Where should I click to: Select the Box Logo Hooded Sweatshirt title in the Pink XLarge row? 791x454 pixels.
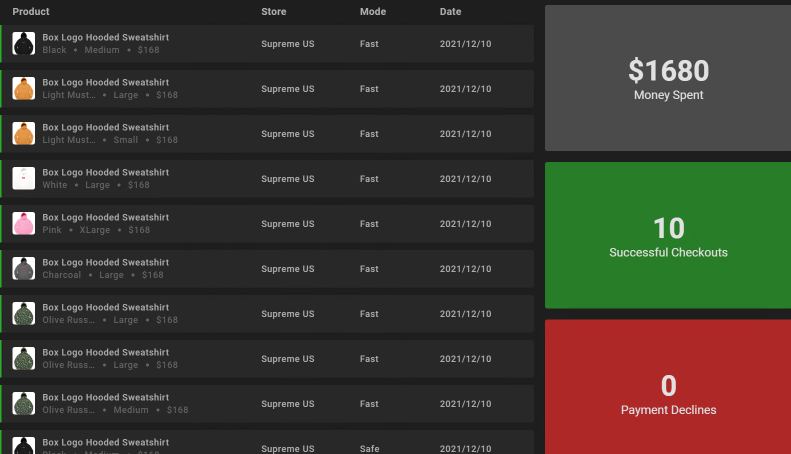(x=105, y=217)
